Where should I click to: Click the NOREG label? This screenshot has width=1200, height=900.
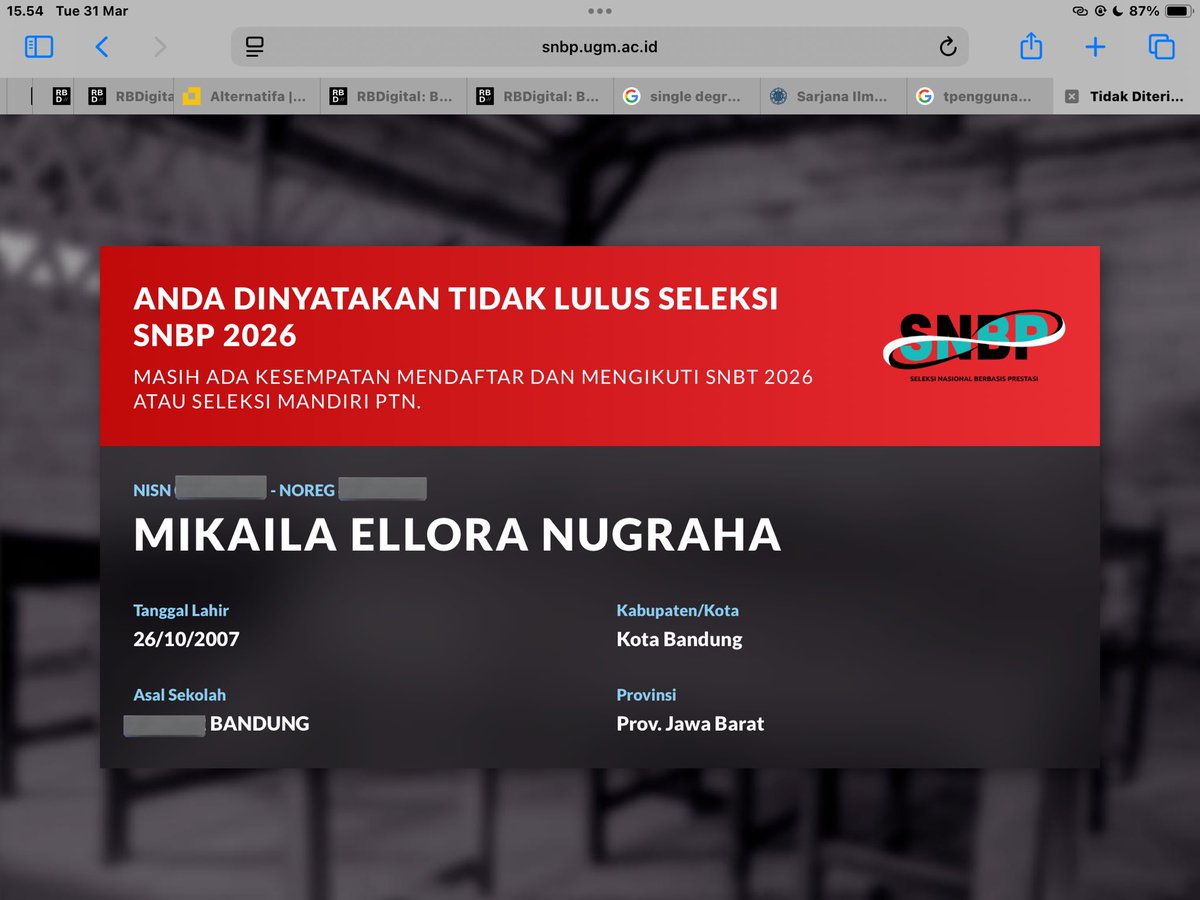click(x=307, y=490)
